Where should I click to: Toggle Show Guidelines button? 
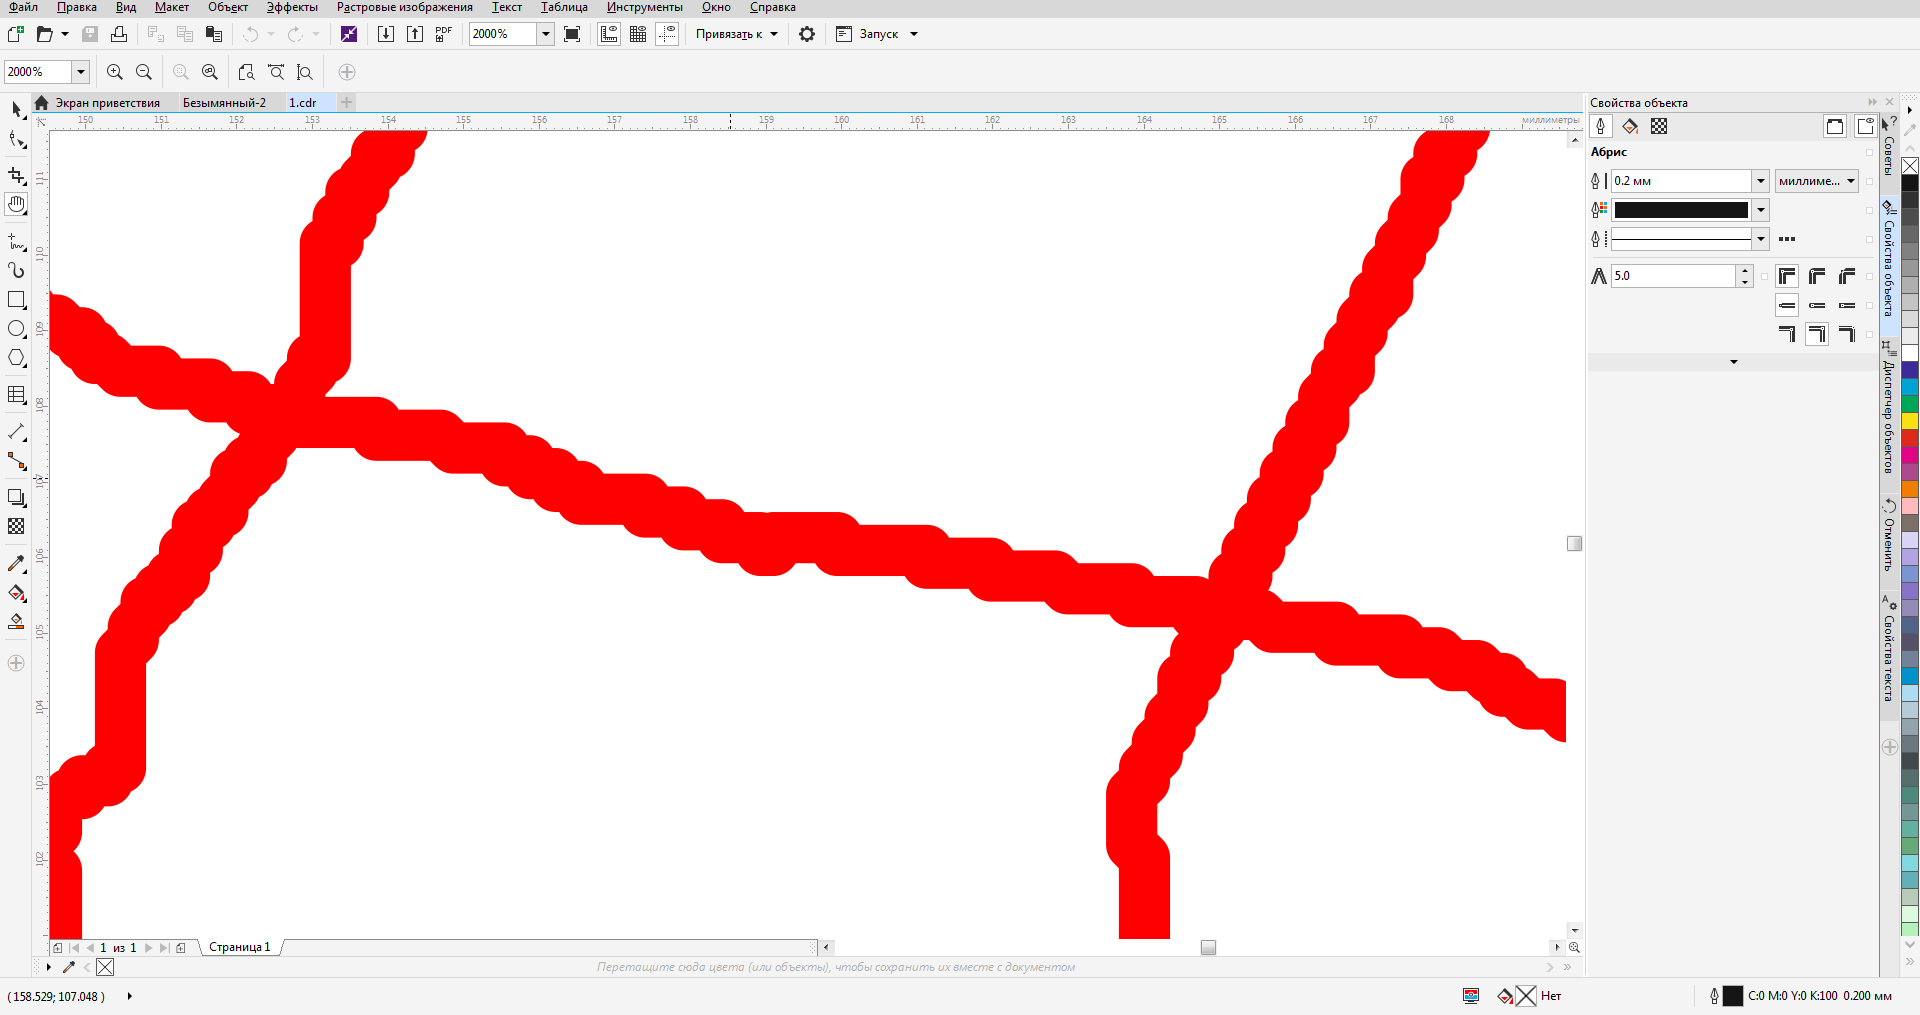(x=668, y=34)
